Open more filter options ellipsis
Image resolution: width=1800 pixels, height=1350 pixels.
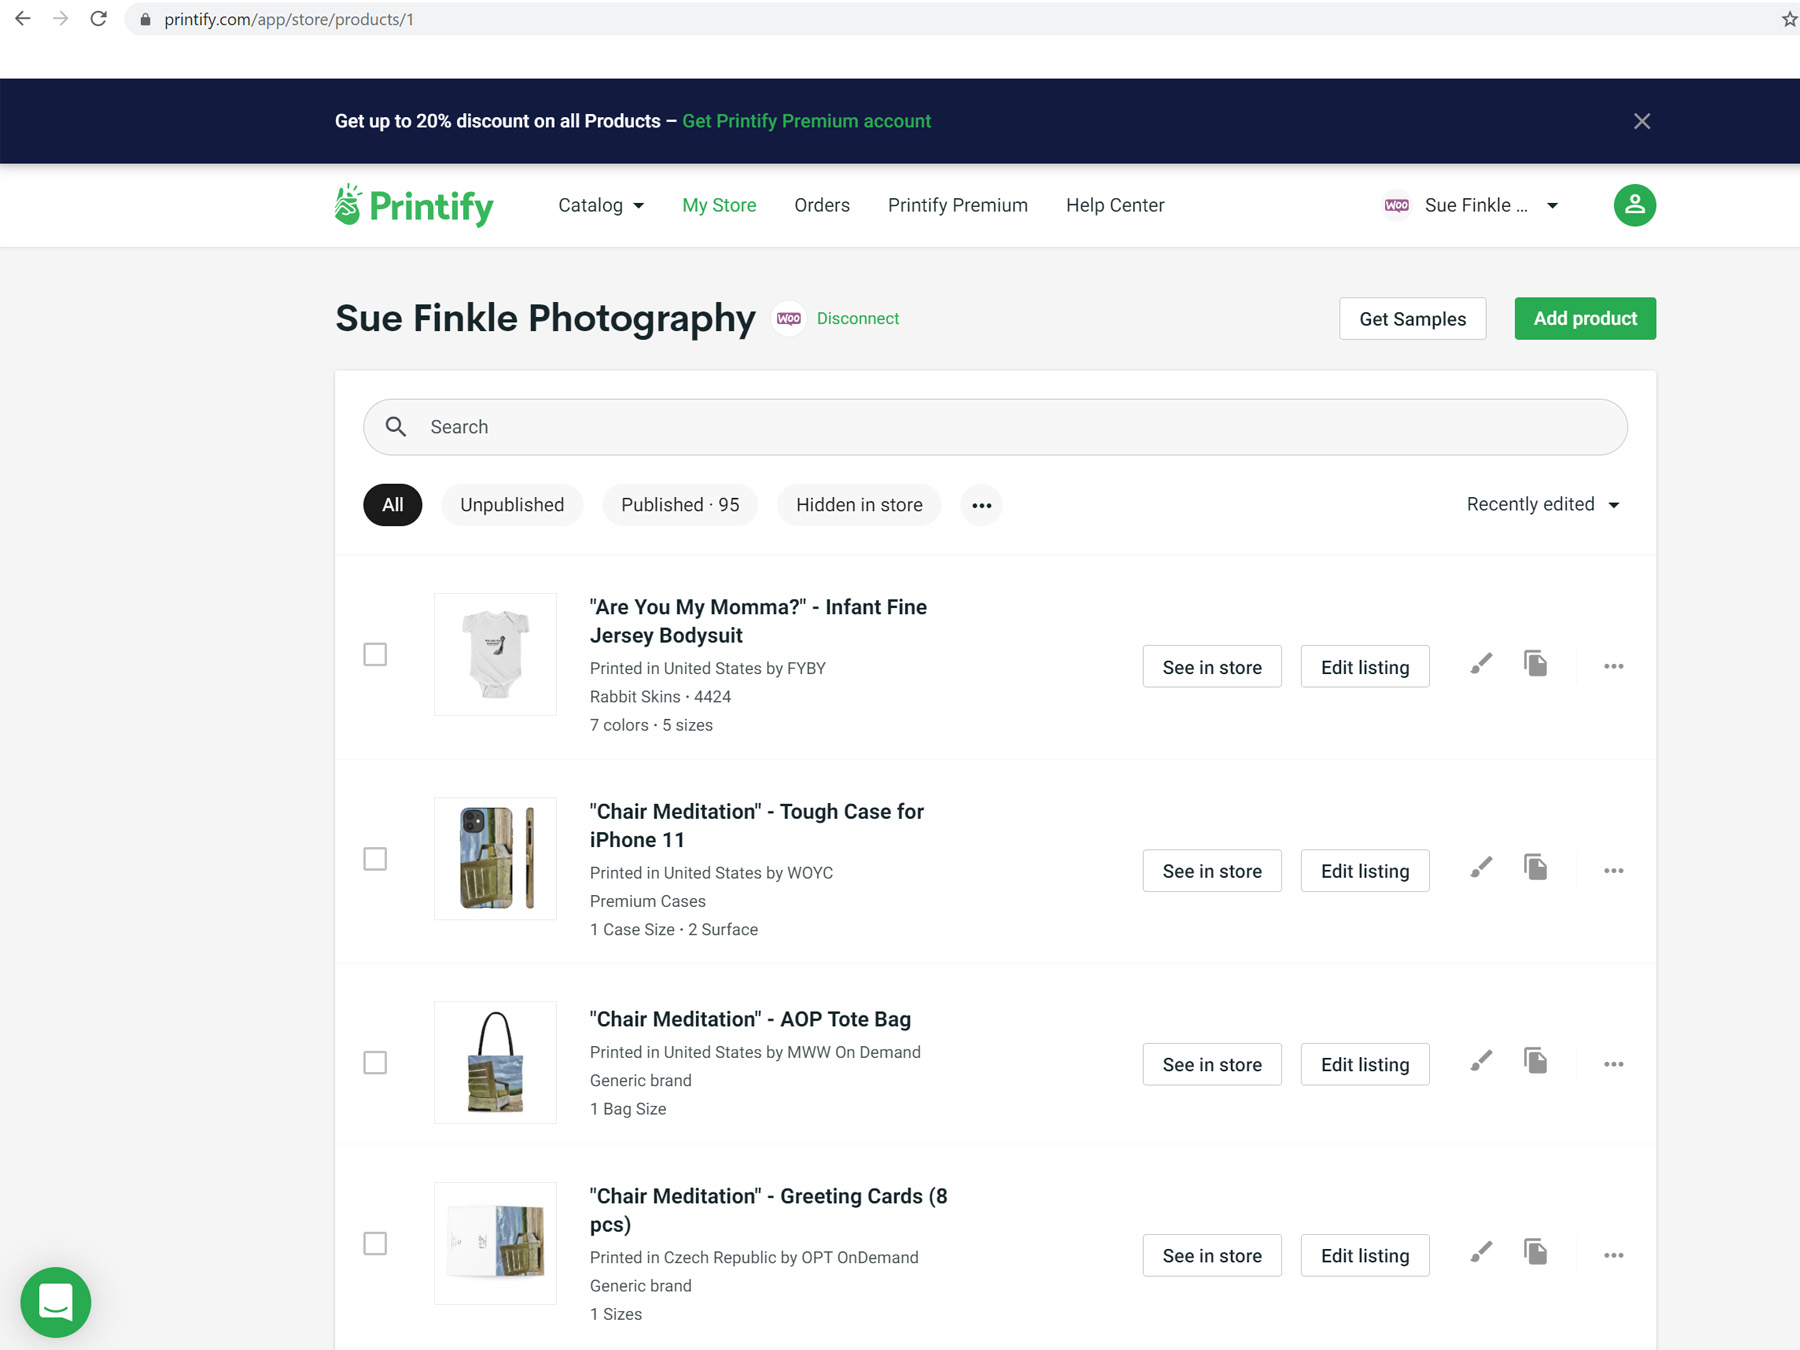pos(981,505)
